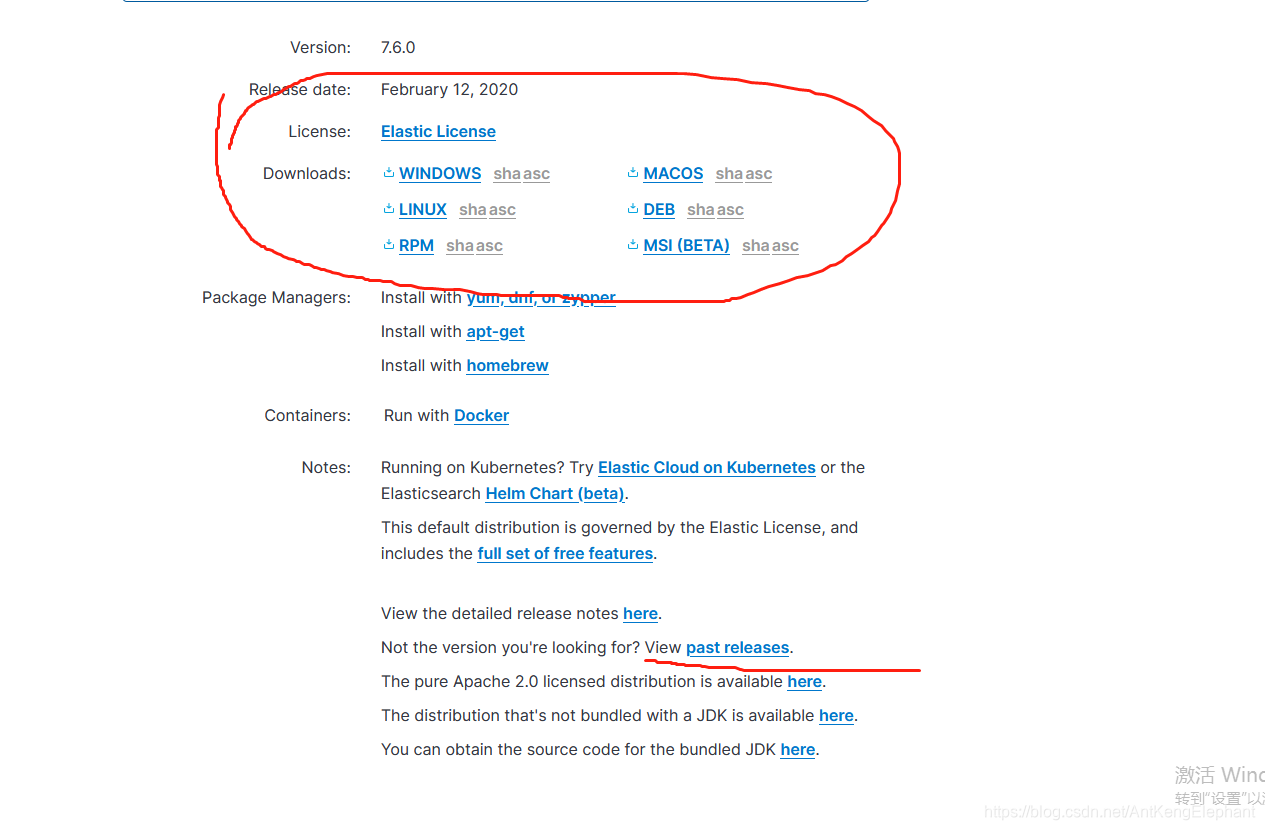This screenshot has width=1265, height=830.
Task: Download the DEB package
Action: tap(659, 210)
